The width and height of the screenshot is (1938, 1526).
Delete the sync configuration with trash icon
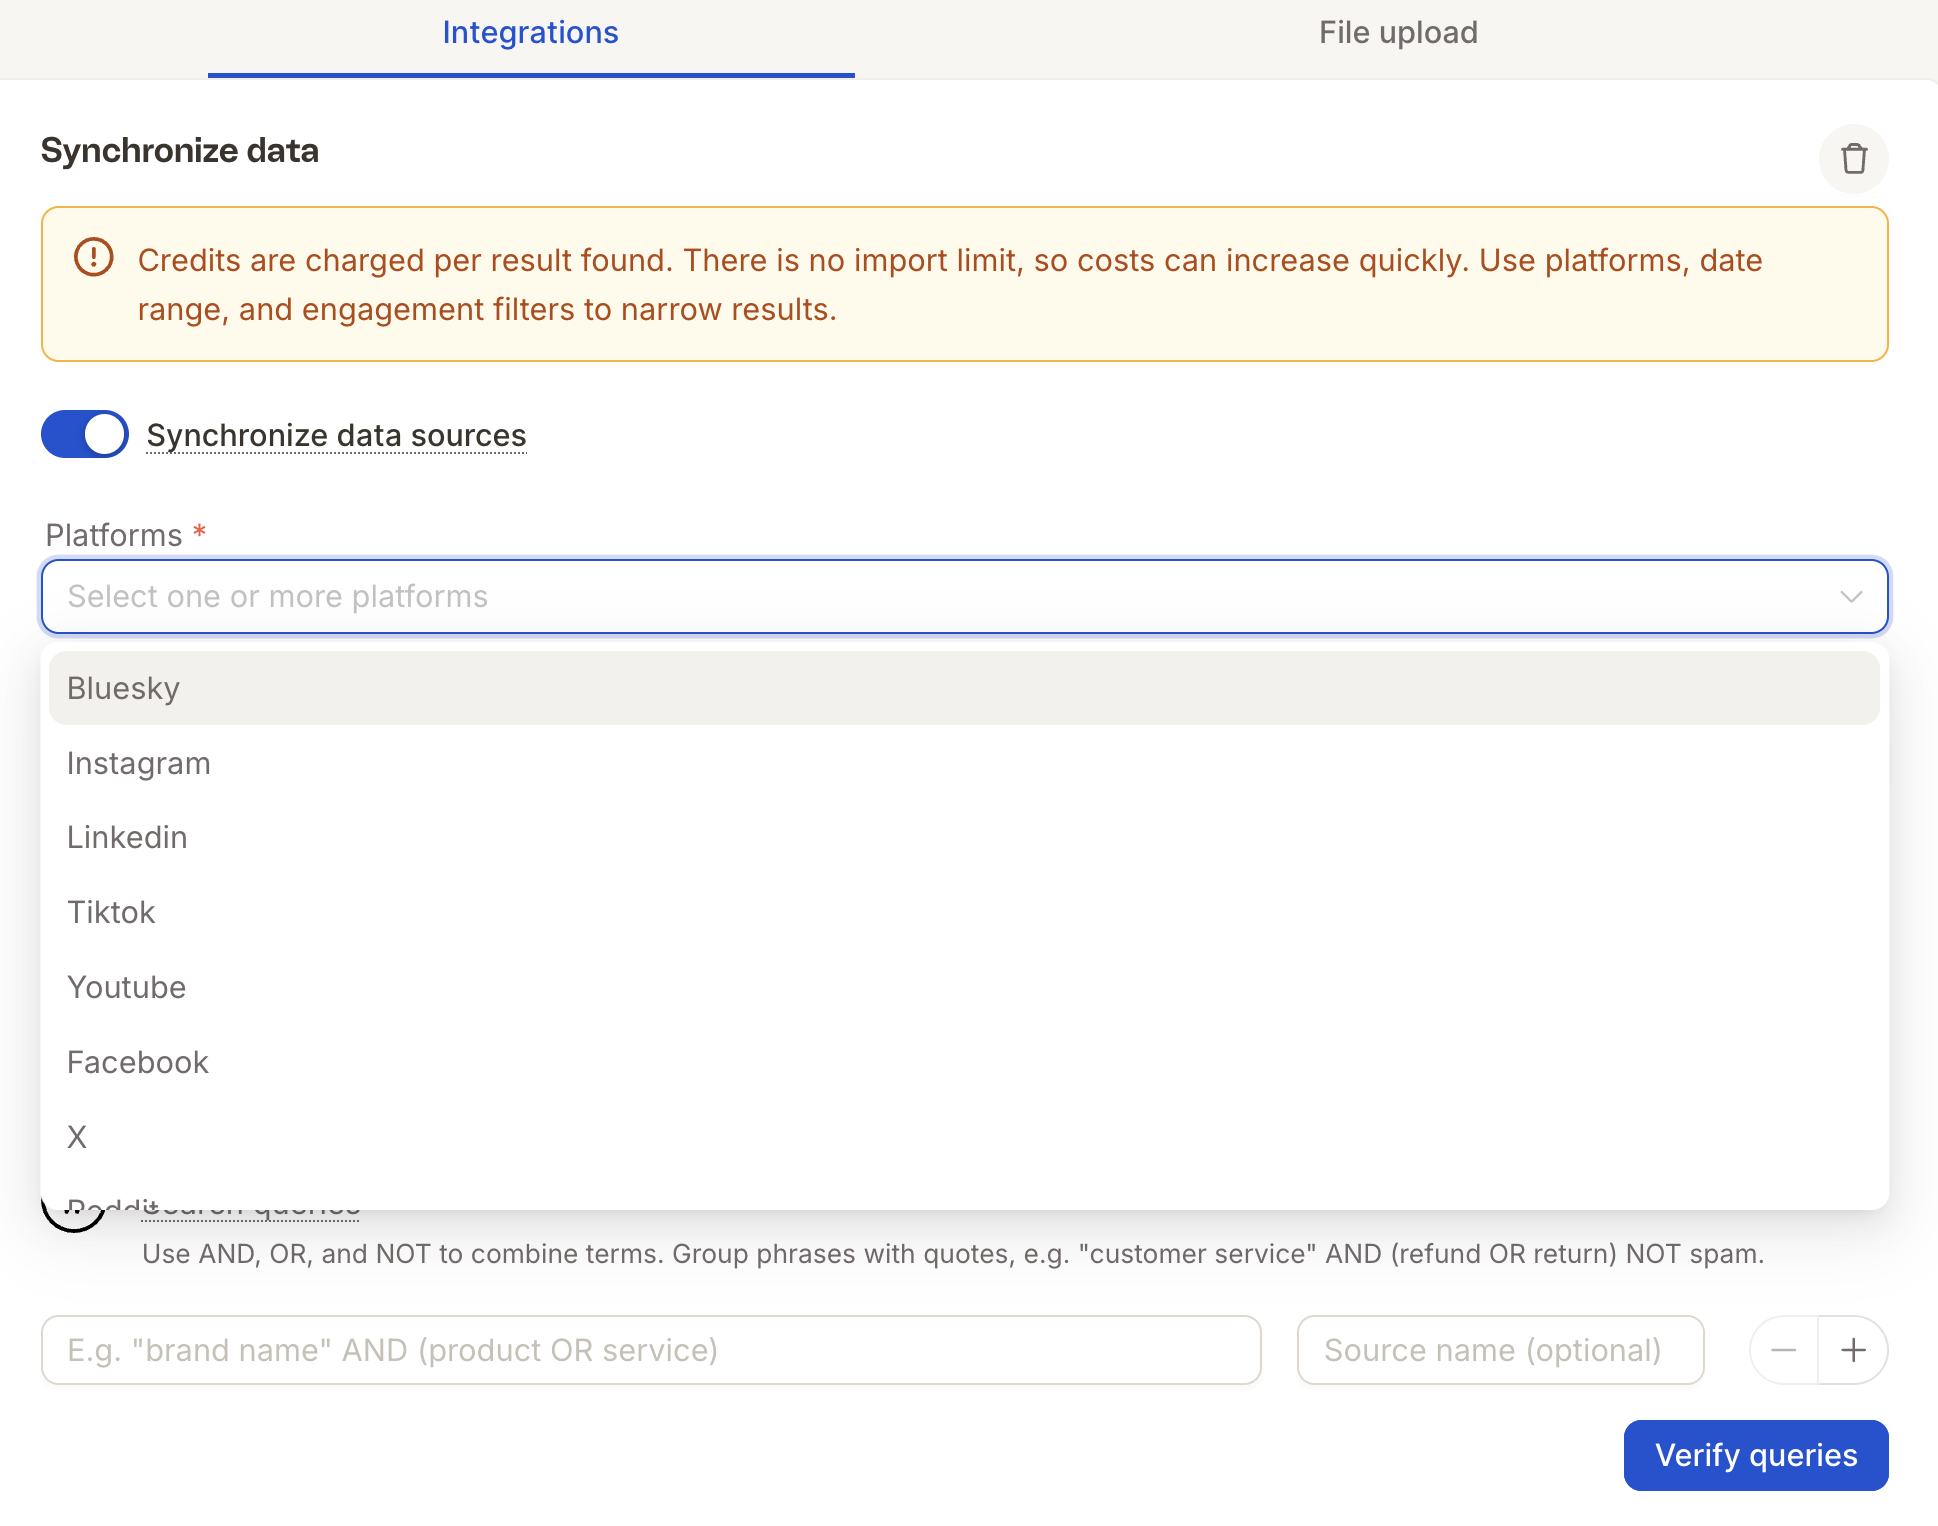(1853, 159)
